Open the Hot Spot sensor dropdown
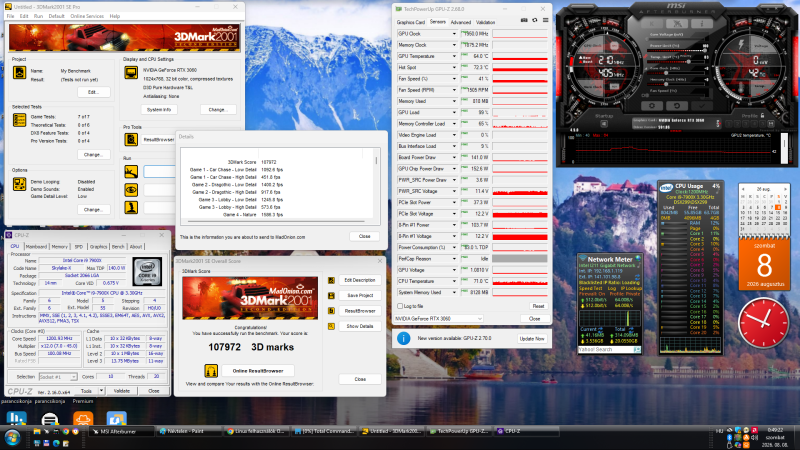The height and width of the screenshot is (450, 800). coord(454,67)
